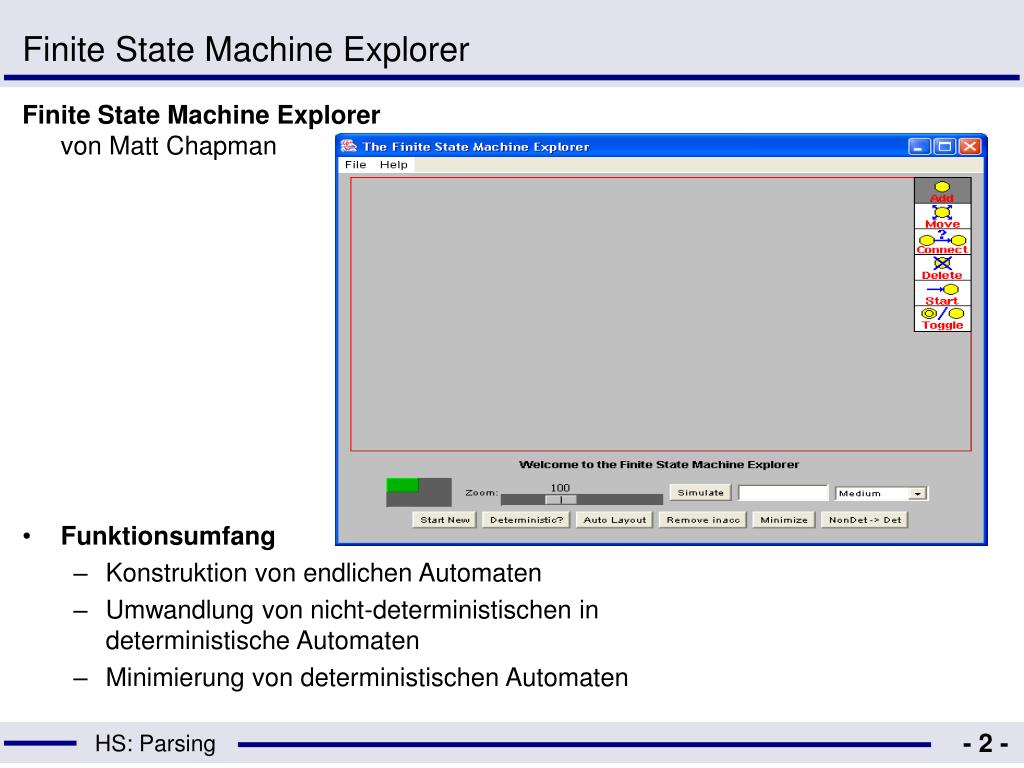The width and height of the screenshot is (1024, 768).
Task: Select the Start state tool
Action: pyautogui.click(x=942, y=293)
